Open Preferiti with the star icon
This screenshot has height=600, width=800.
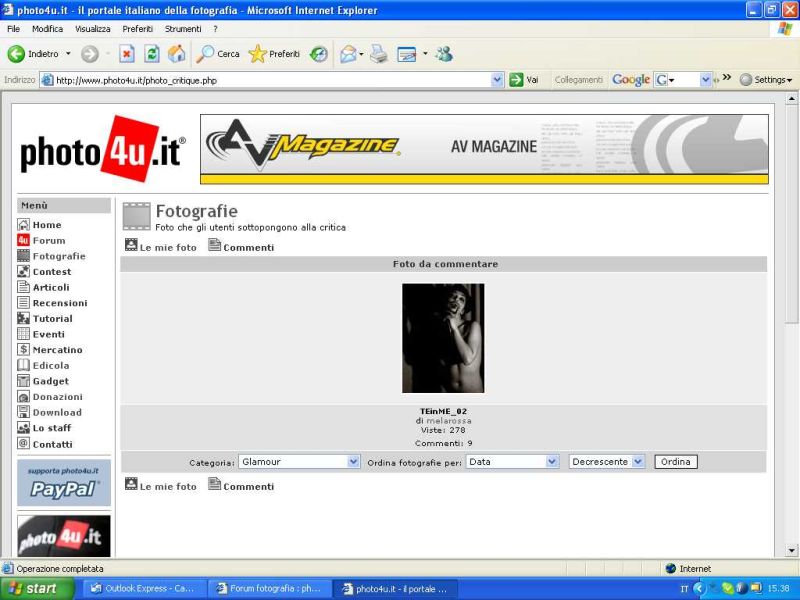[x=258, y=54]
